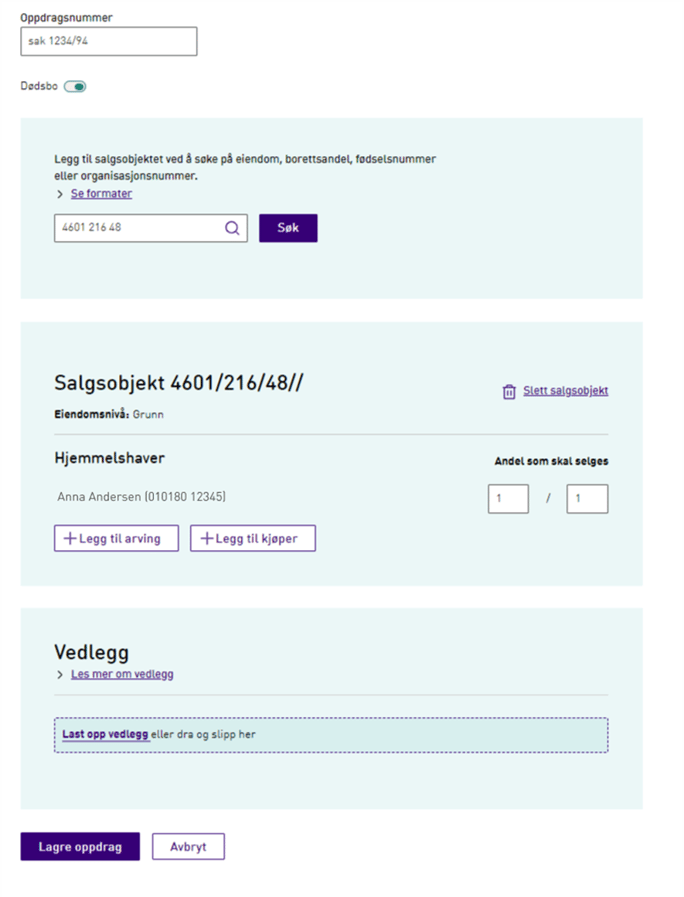Toggle the Dødsbo switch
Viewport: 684px width, 897px height.
(75, 86)
